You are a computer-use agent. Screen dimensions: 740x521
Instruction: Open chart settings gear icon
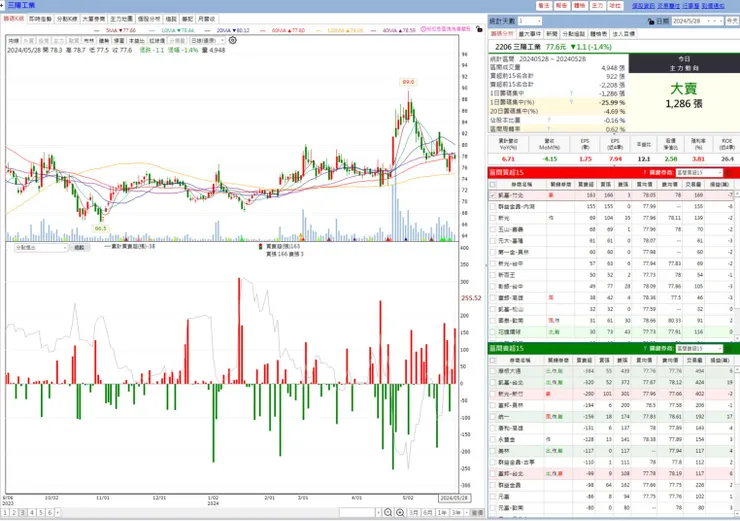pyautogui.click(x=232, y=41)
